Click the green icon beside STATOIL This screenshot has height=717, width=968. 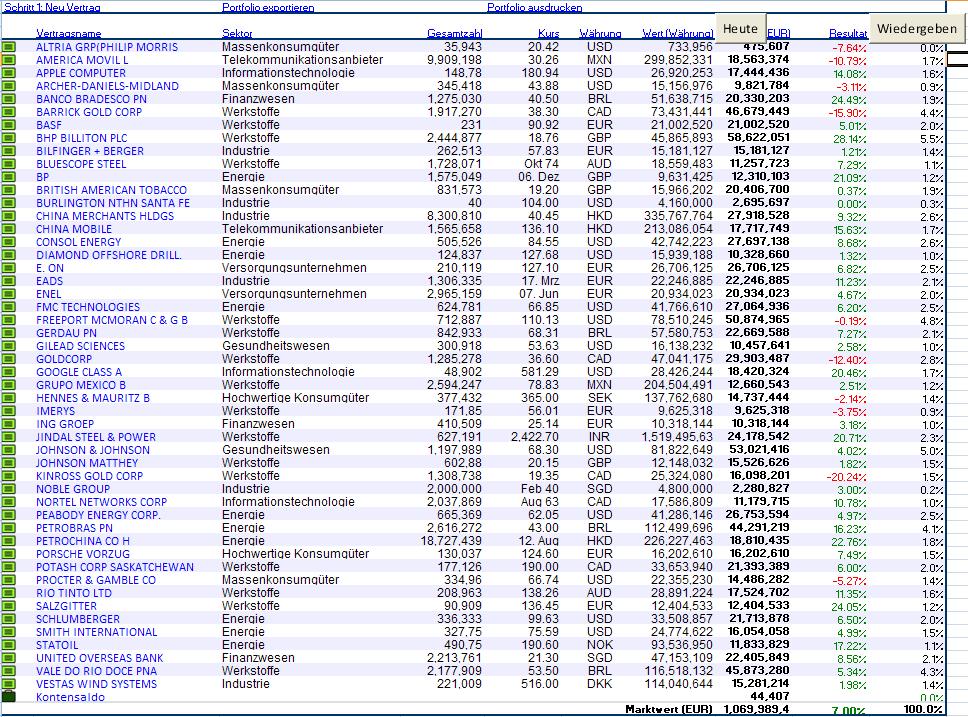[x=8, y=645]
